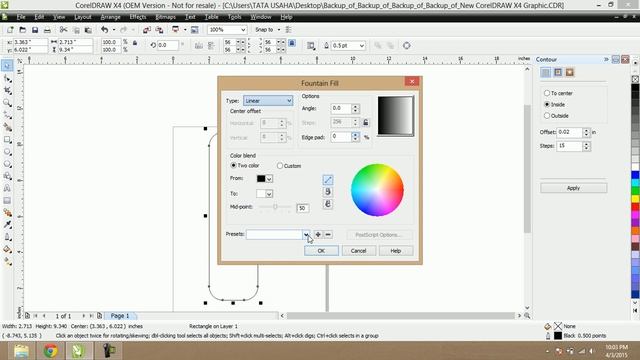Select the To center contour option
The width and height of the screenshot is (640, 360).
547,93
